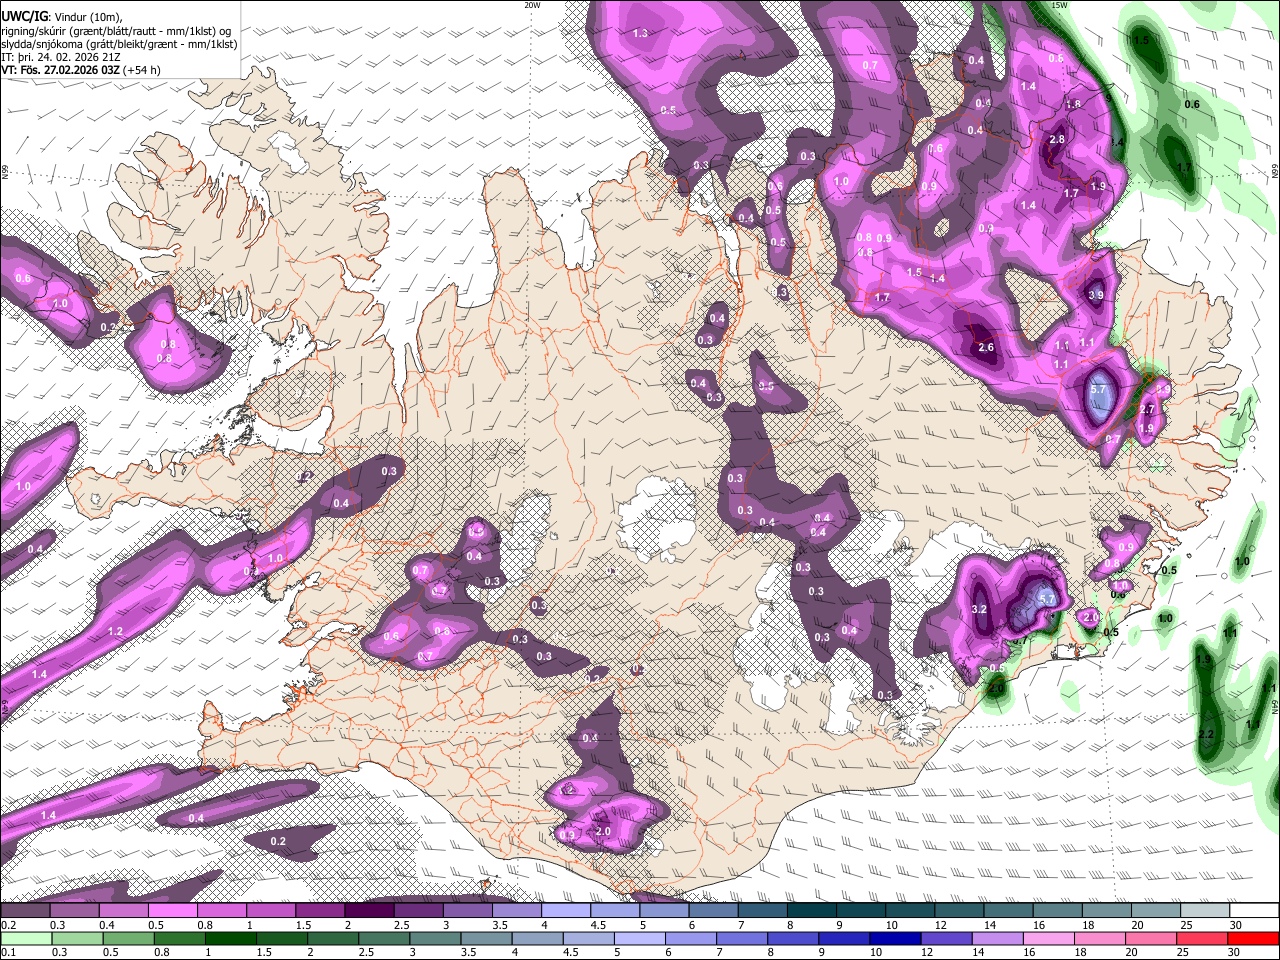Click the '1.8' precipitation value on the map
Screen dimensions: 1280x960
(x=1073, y=104)
